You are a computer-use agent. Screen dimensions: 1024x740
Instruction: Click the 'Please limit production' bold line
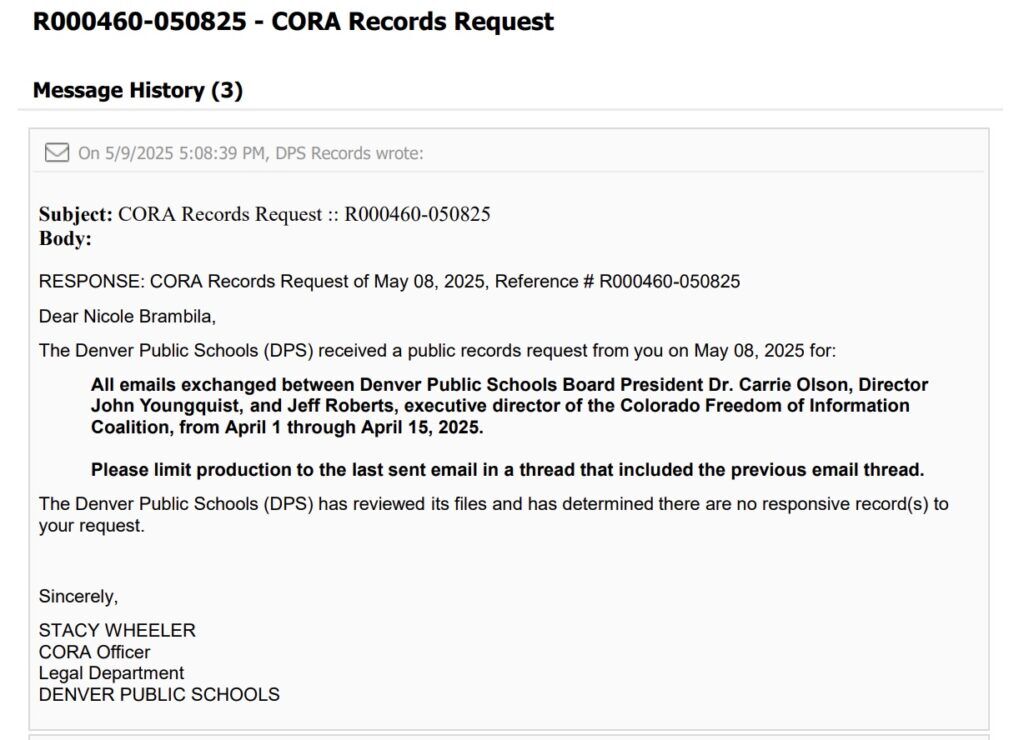click(x=507, y=470)
